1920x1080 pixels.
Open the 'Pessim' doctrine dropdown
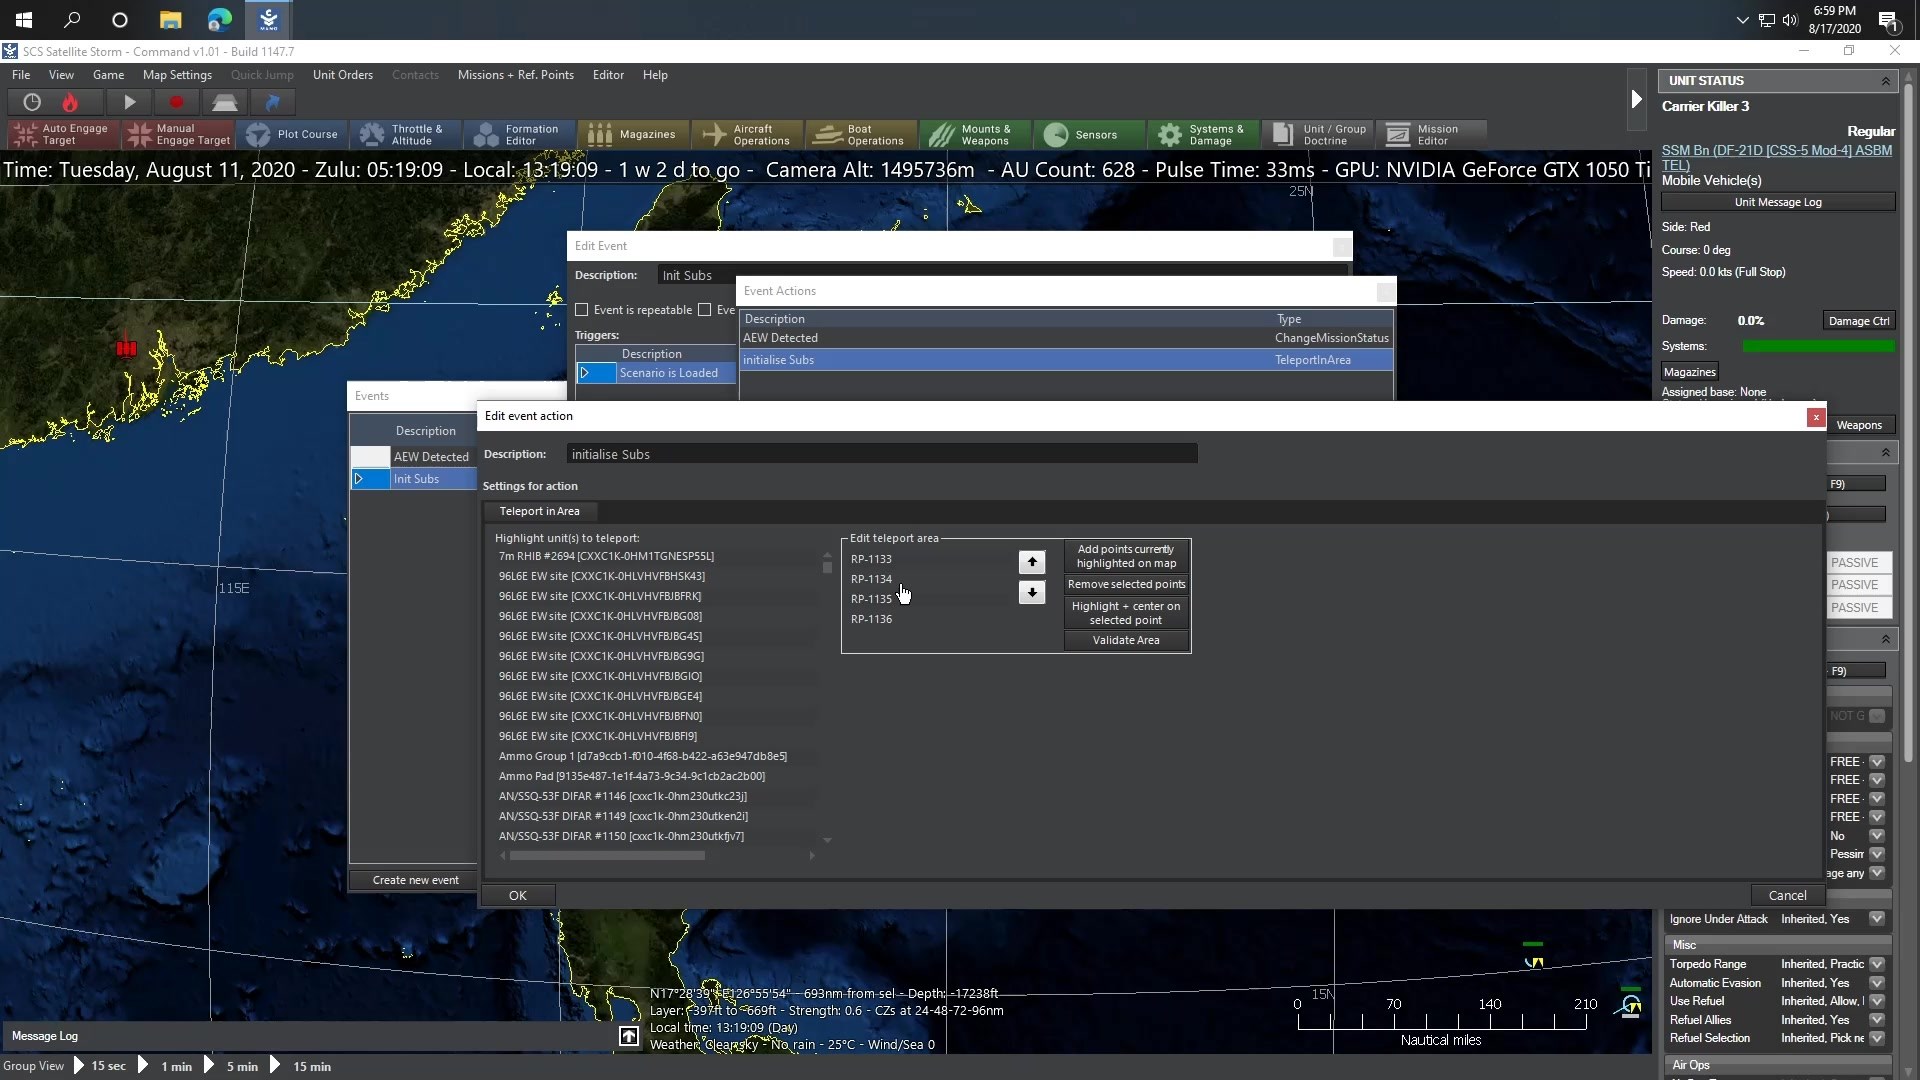[x=1877, y=854]
